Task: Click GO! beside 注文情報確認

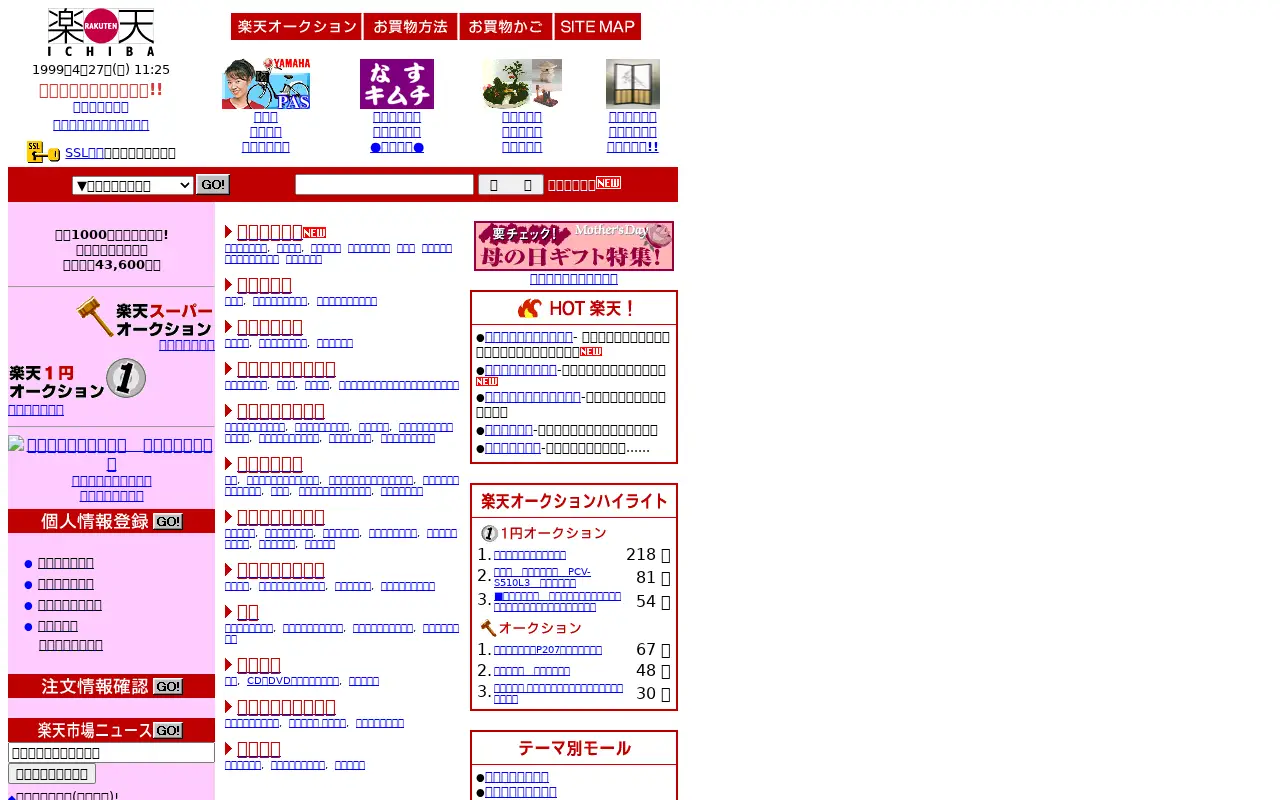Action: tap(168, 686)
